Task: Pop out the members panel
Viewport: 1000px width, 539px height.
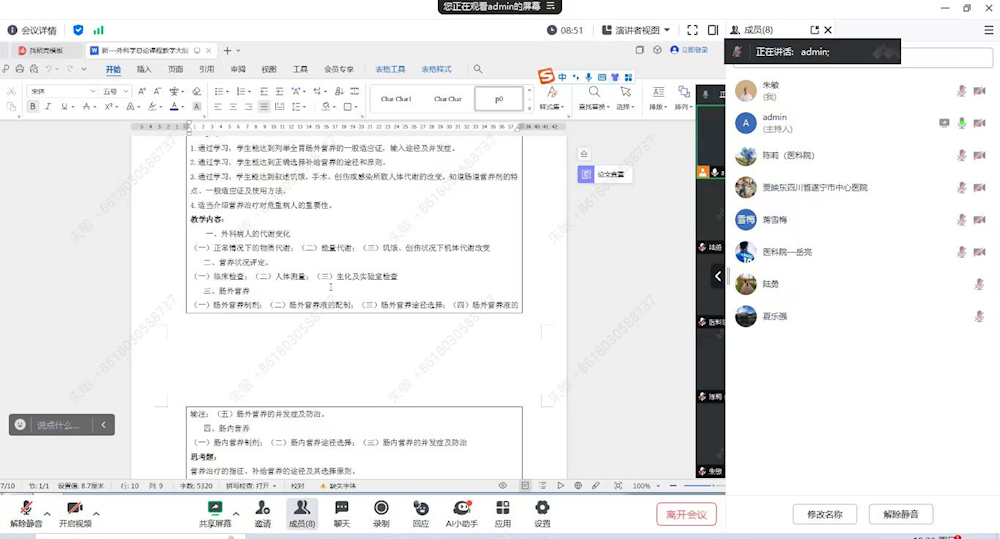Action: (x=814, y=30)
